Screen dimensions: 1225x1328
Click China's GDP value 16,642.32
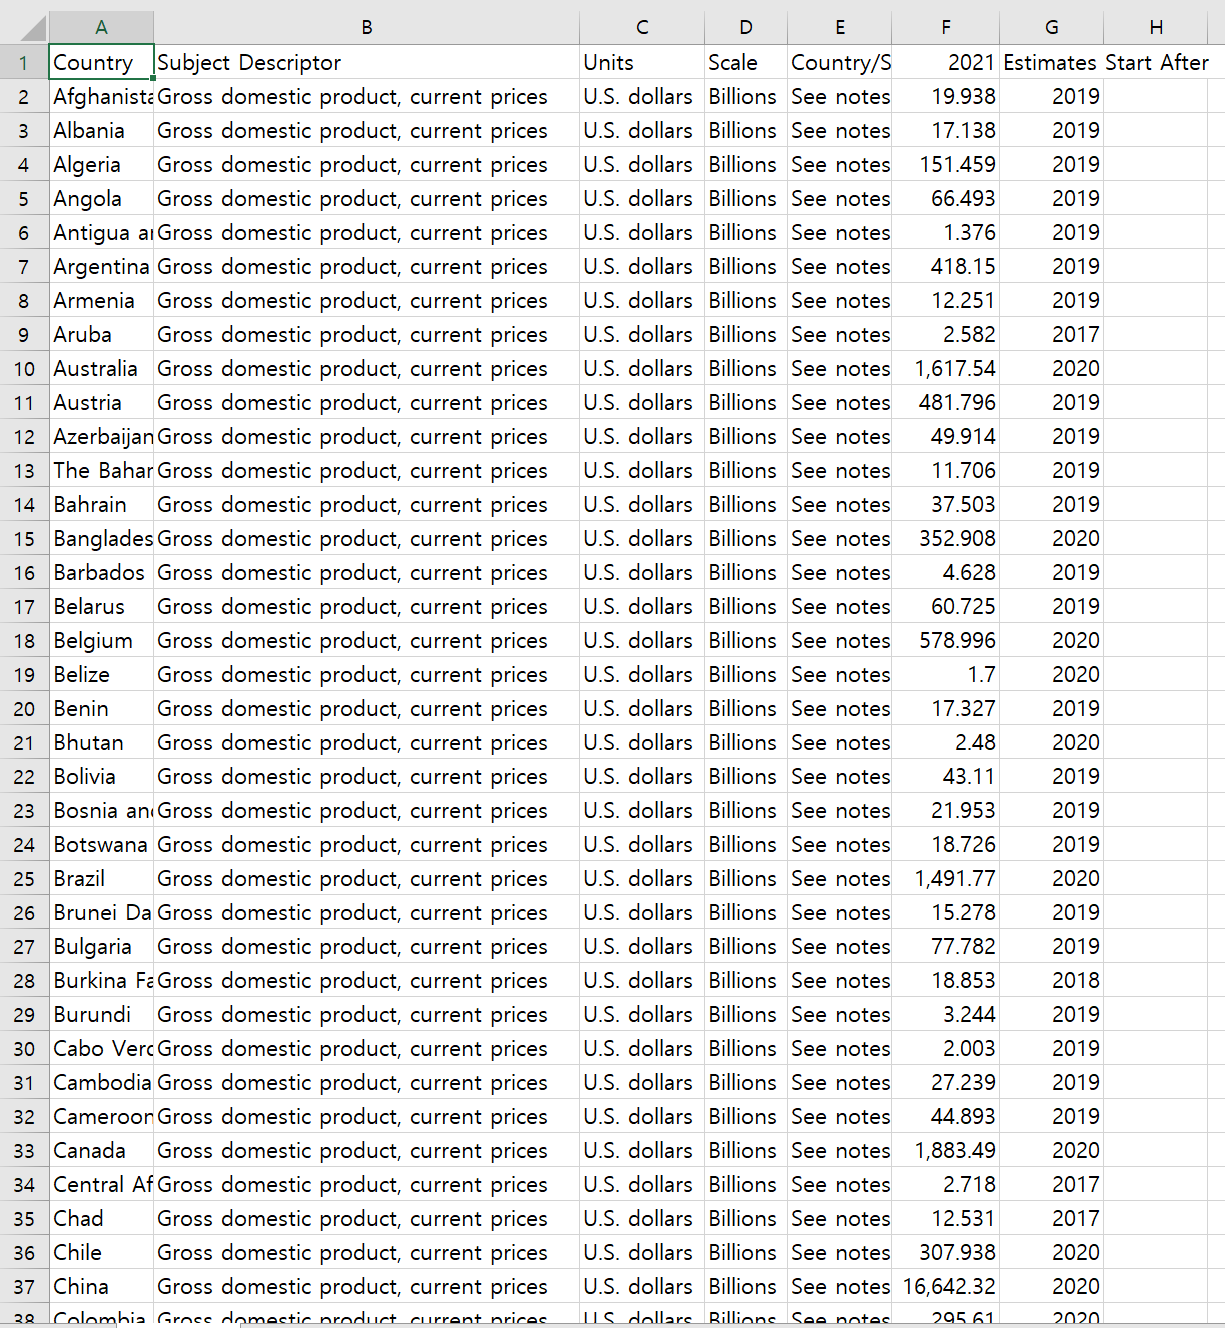pos(947,1287)
